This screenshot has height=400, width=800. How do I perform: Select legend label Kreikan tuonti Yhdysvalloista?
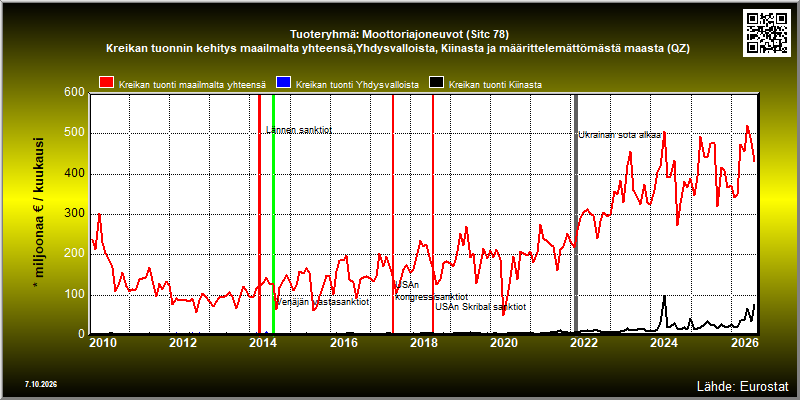357,85
